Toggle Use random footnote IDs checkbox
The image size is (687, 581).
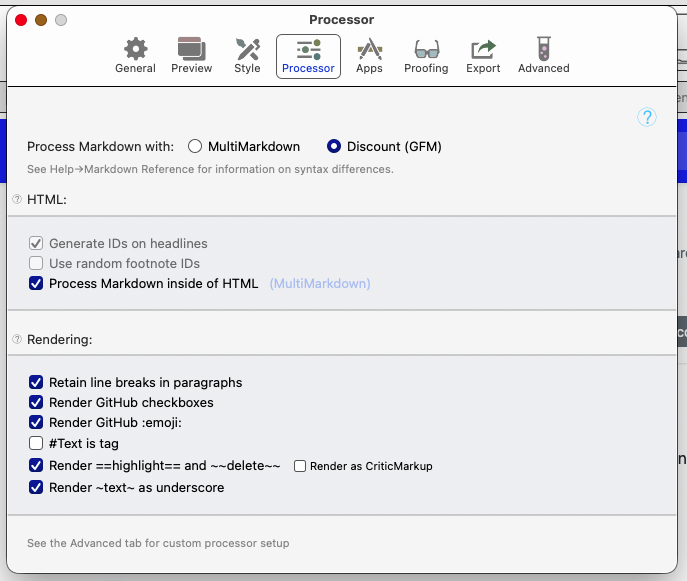(36, 263)
